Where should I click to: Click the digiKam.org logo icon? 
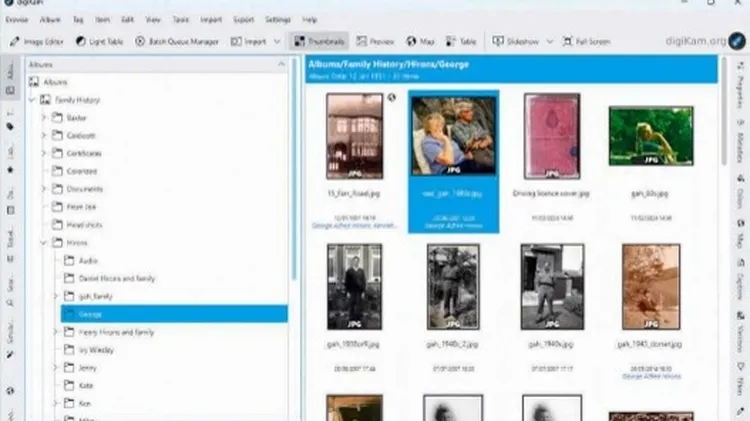click(x=736, y=42)
